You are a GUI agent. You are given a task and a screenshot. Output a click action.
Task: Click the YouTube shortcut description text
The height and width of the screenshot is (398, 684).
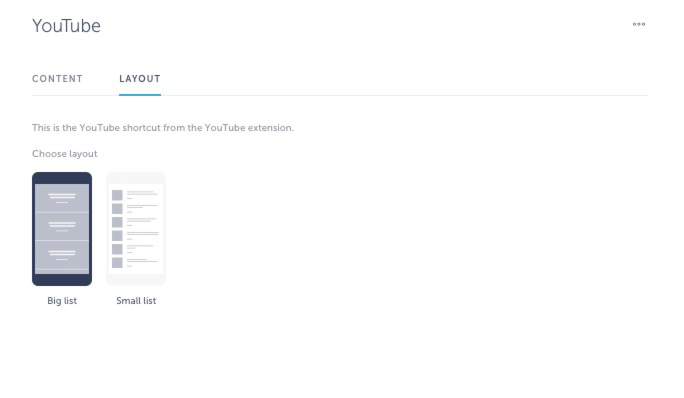tap(163, 128)
